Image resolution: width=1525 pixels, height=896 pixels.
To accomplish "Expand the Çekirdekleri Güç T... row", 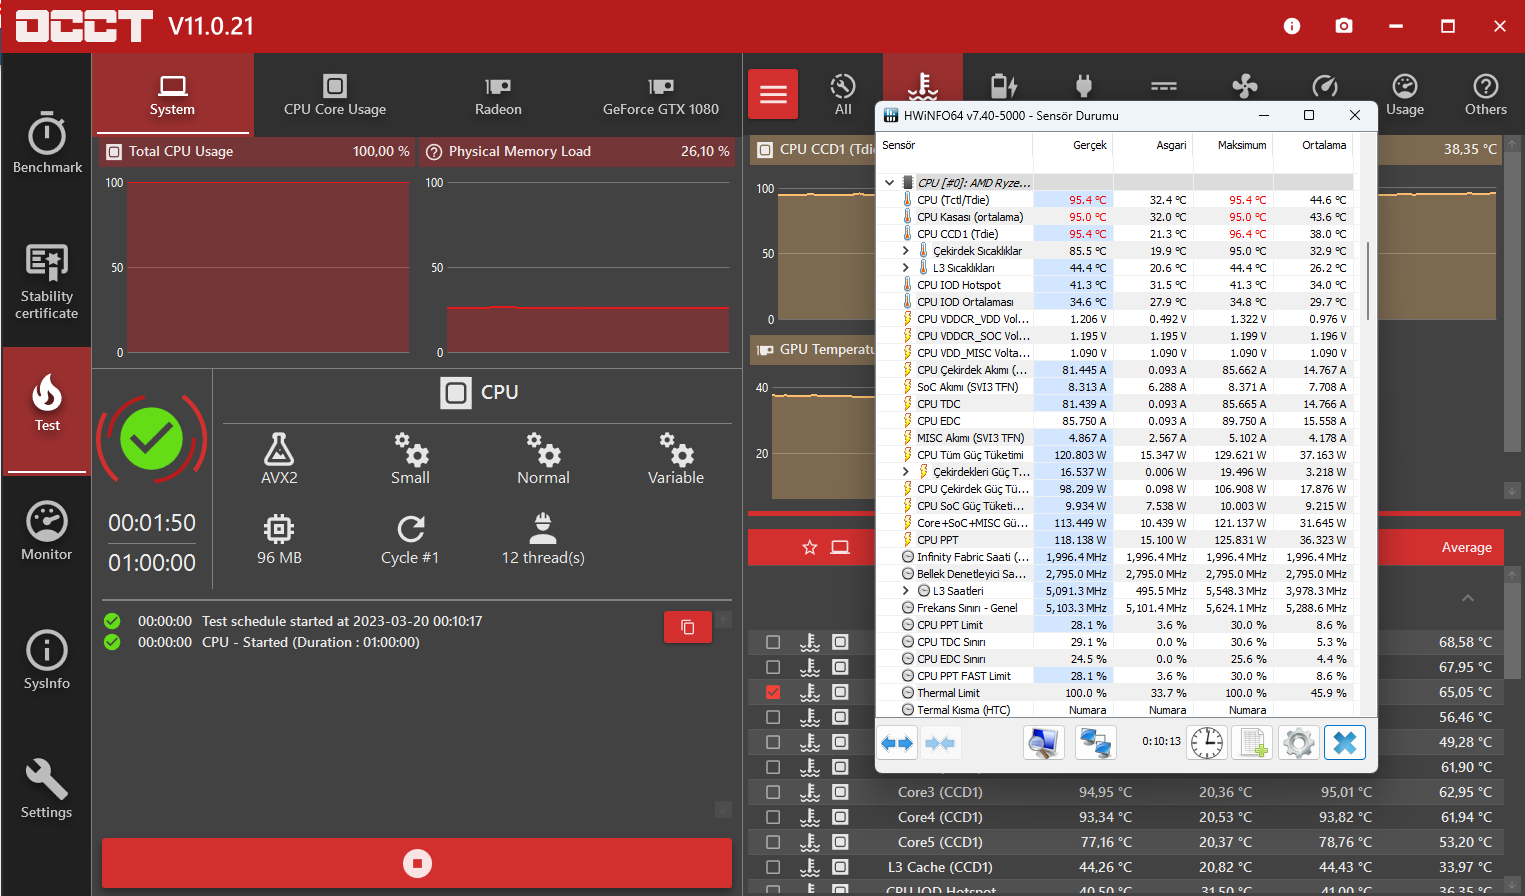I will (906, 472).
